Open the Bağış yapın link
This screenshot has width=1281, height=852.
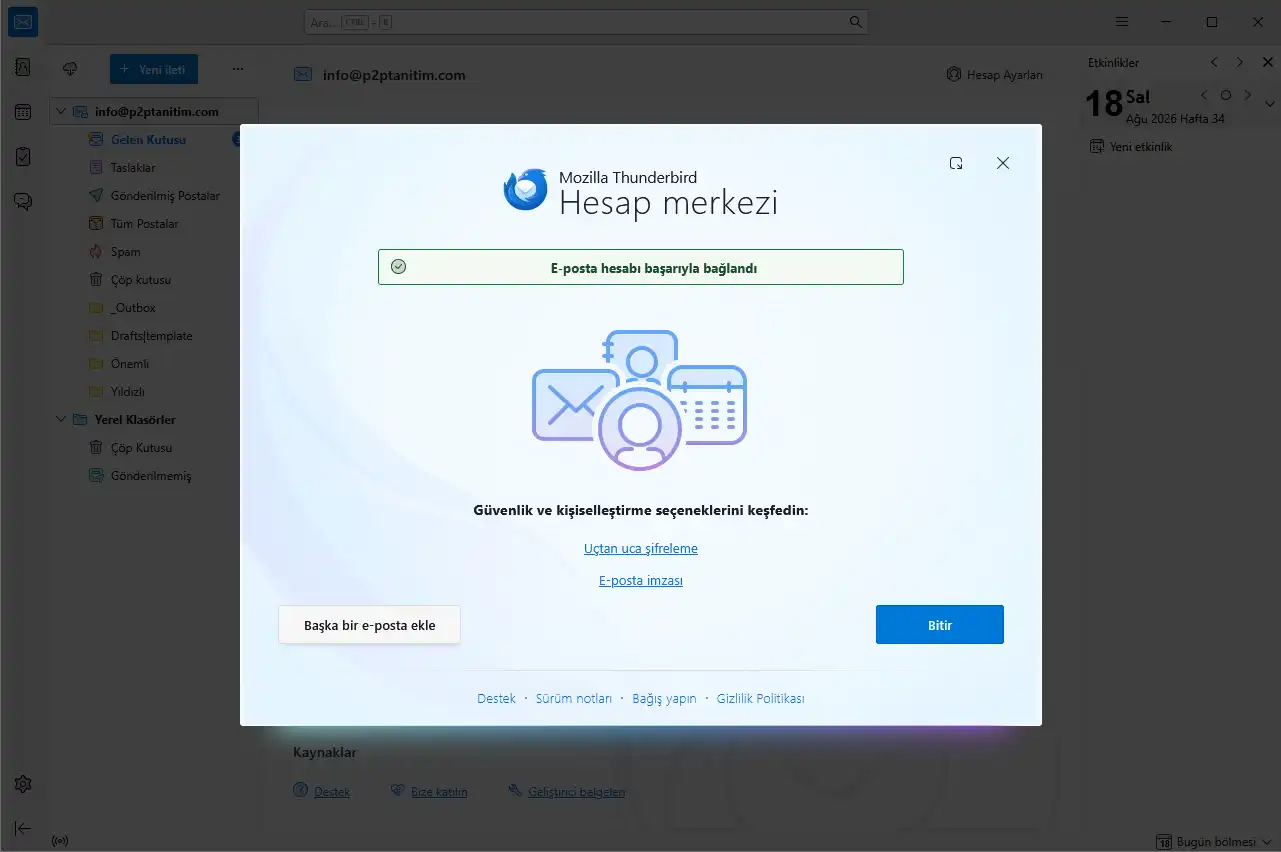coord(664,699)
